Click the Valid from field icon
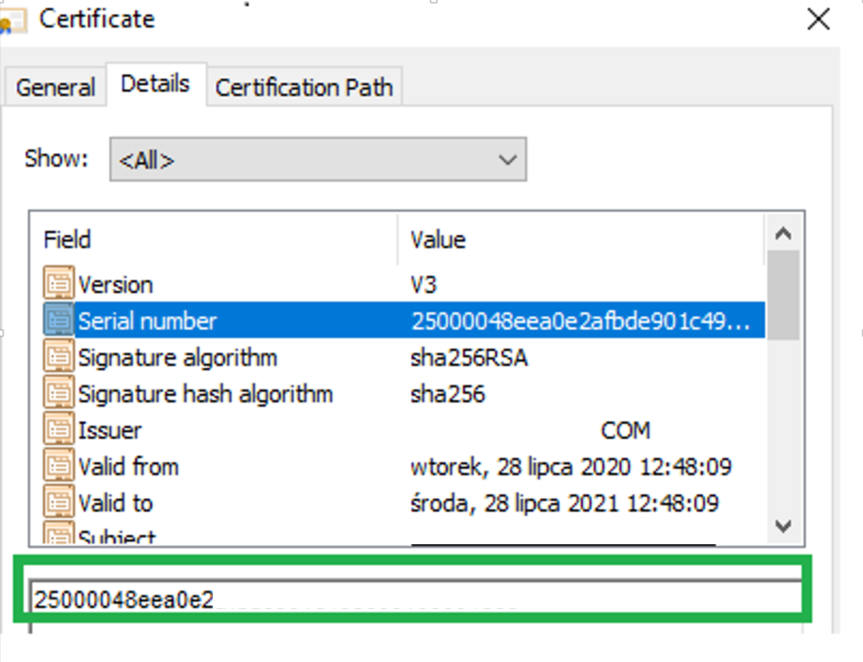 coord(60,467)
